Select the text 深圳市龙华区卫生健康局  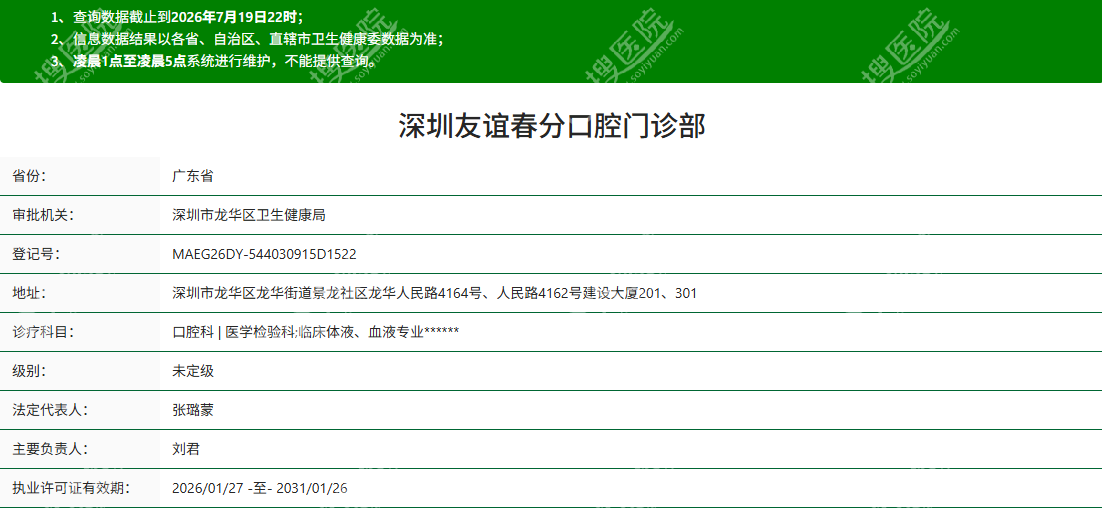(249, 215)
